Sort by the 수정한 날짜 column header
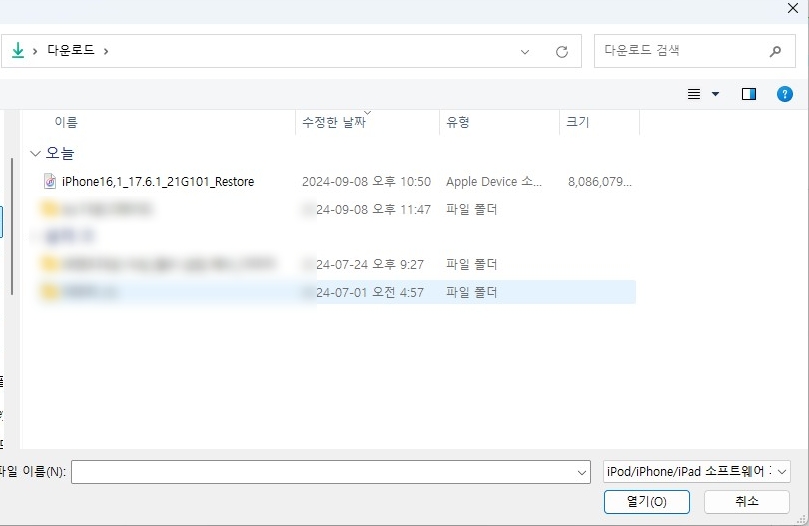Viewport: 809px width, 526px height. pos(334,122)
